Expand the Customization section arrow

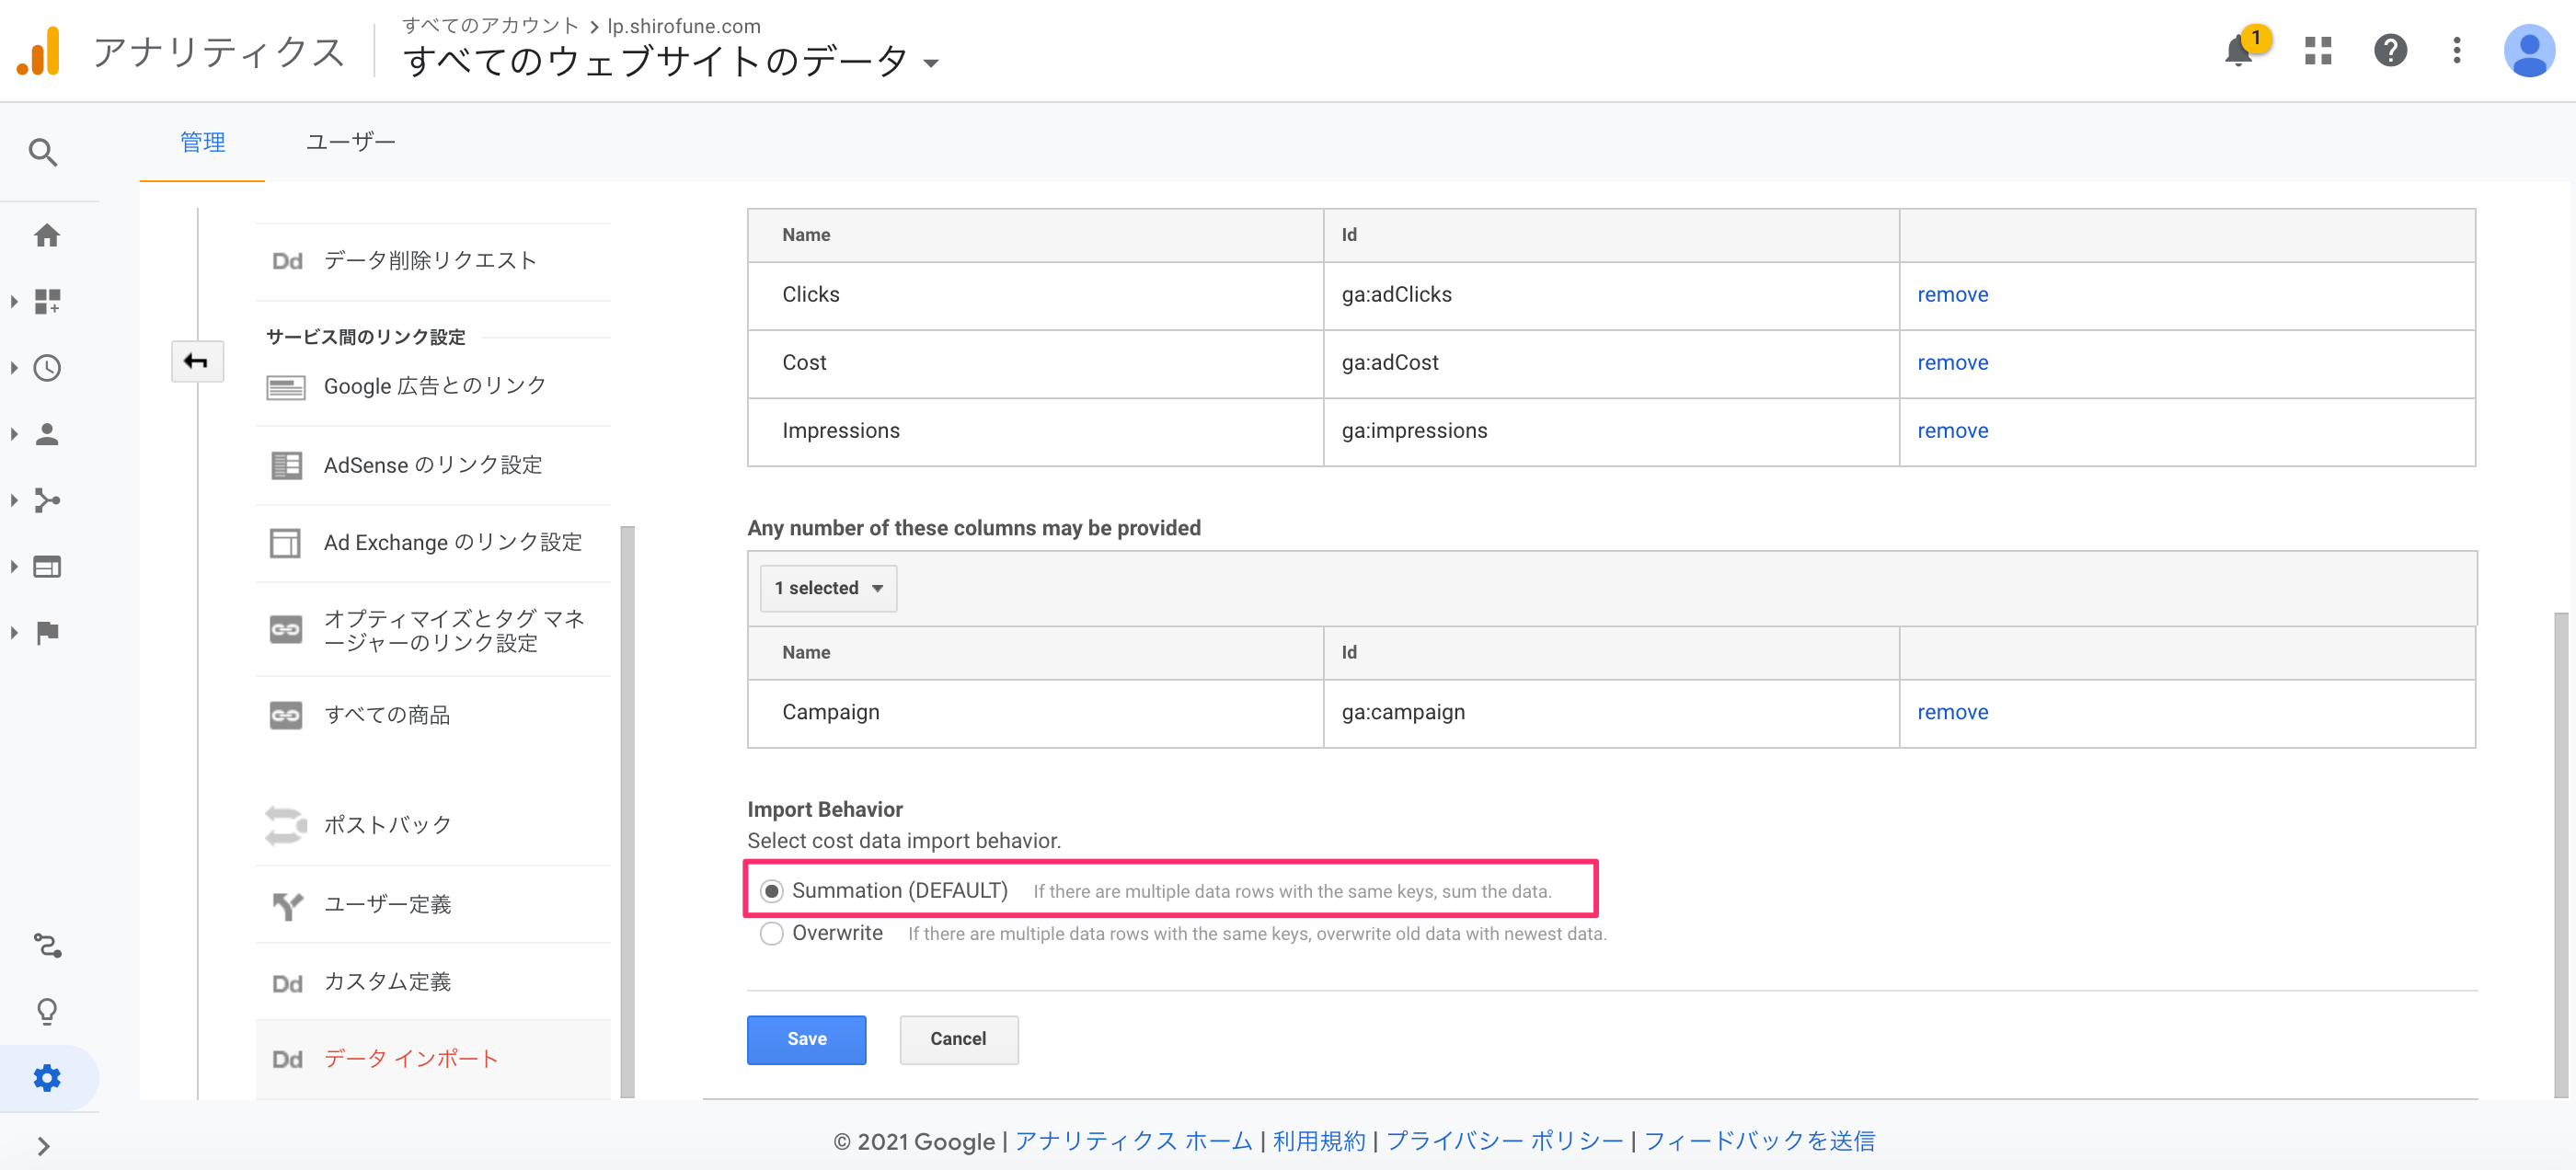(14, 301)
